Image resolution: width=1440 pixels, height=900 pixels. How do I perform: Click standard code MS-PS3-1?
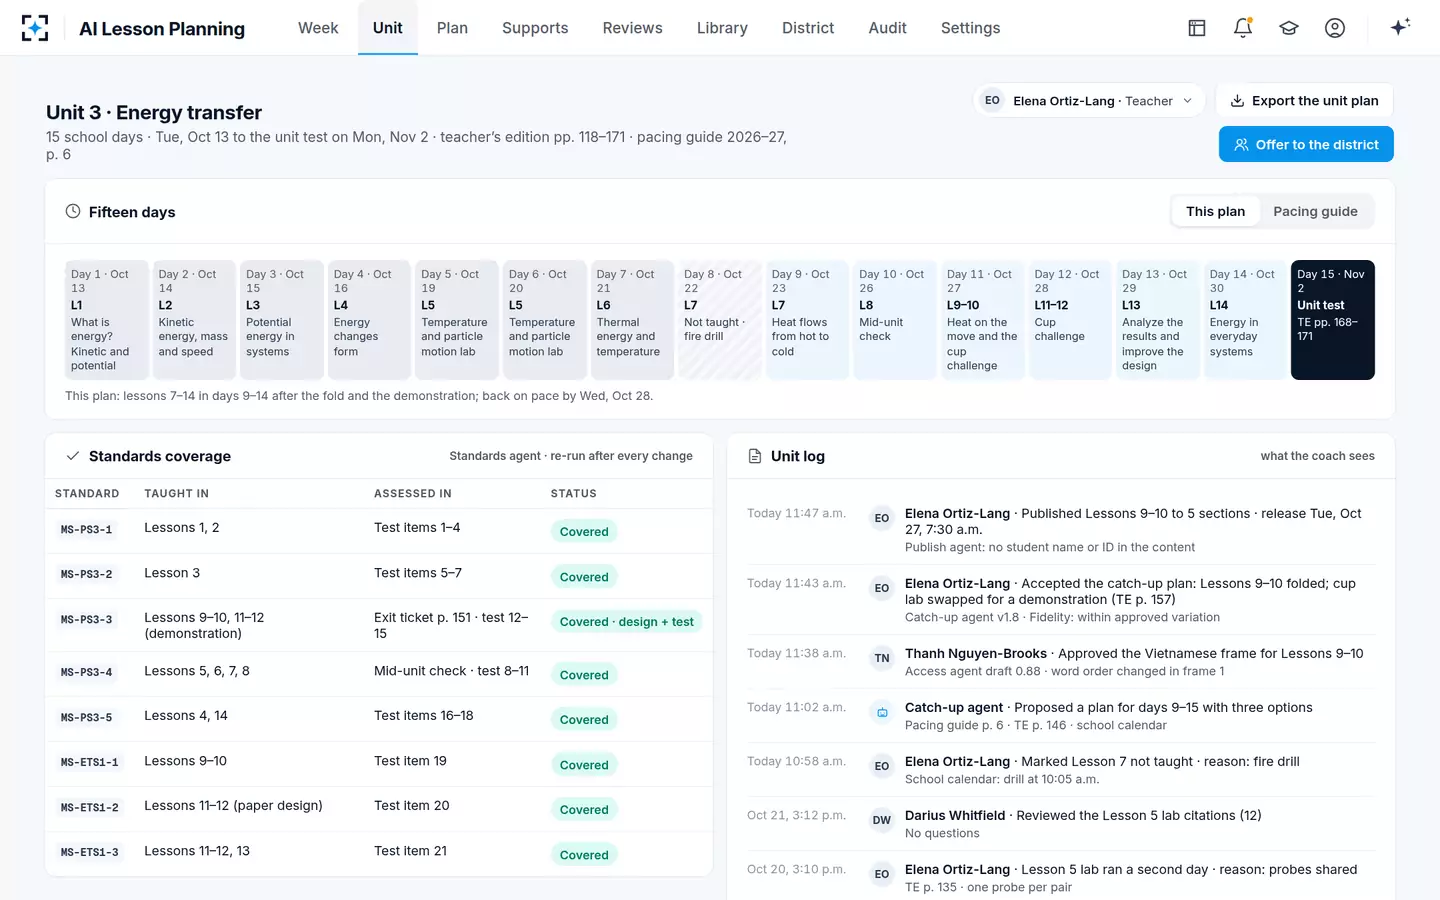click(86, 529)
